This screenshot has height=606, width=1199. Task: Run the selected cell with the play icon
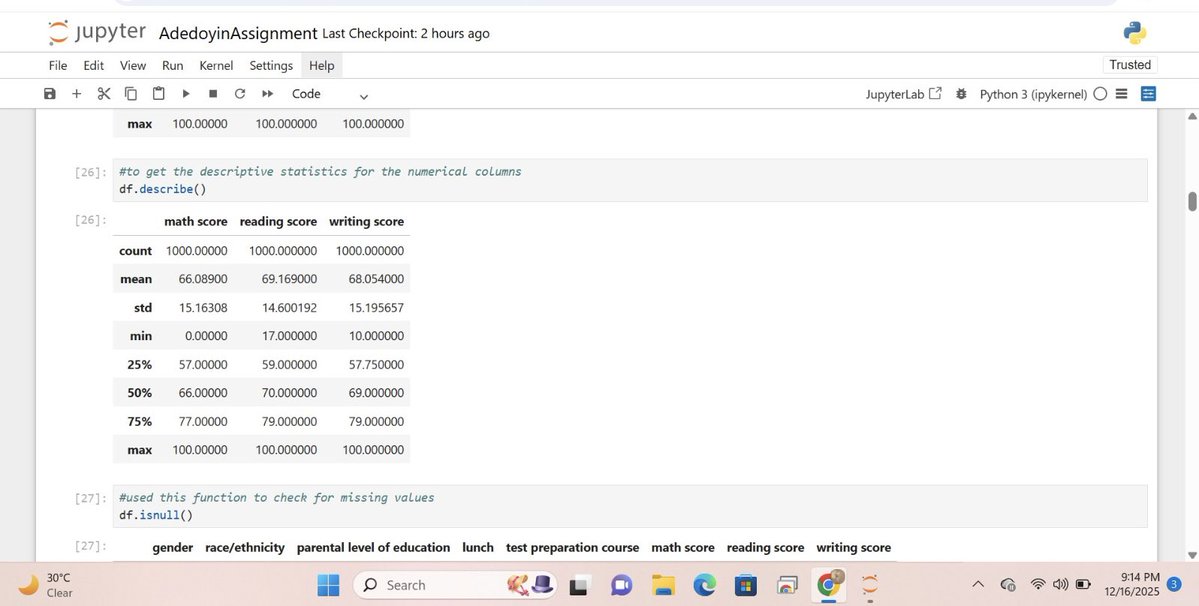186,93
